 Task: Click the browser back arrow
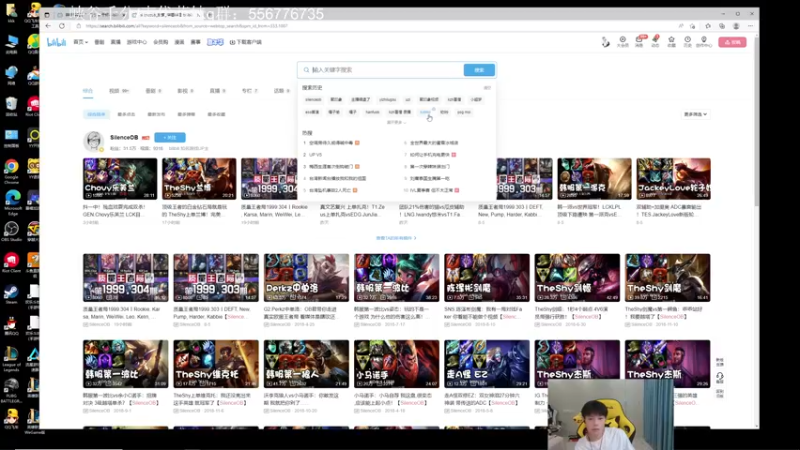tap(48, 26)
